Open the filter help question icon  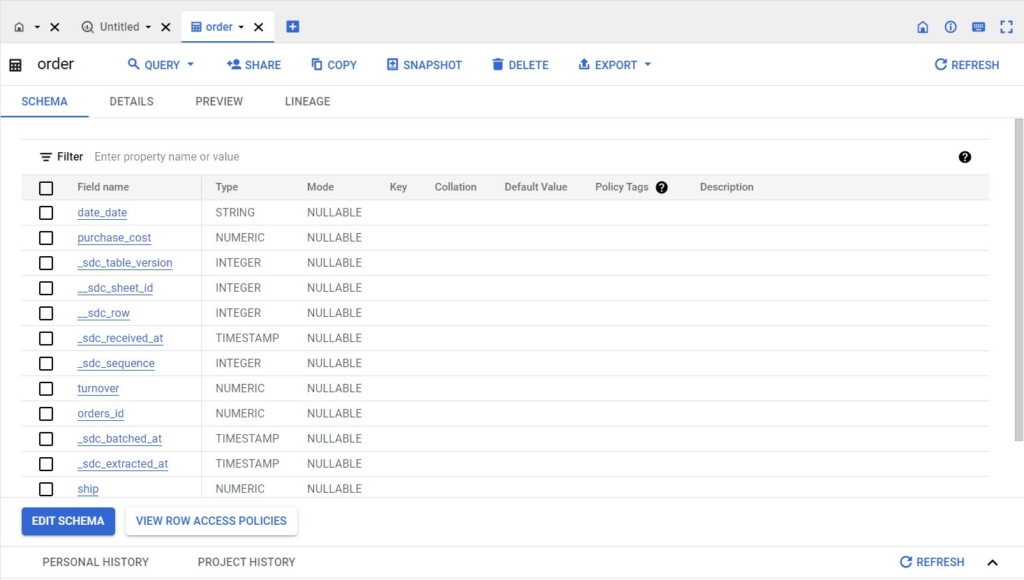click(x=965, y=157)
